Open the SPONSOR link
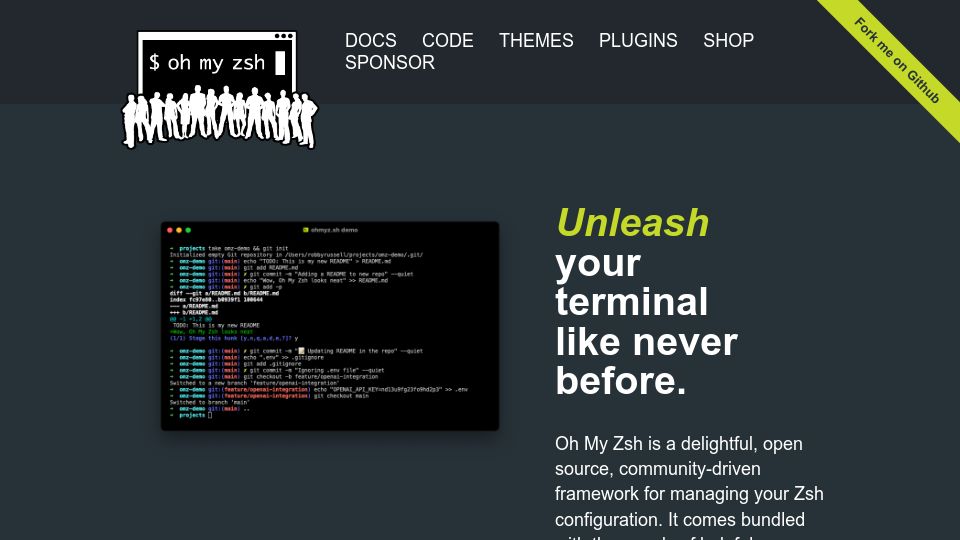Image resolution: width=960 pixels, height=540 pixels. (389, 62)
